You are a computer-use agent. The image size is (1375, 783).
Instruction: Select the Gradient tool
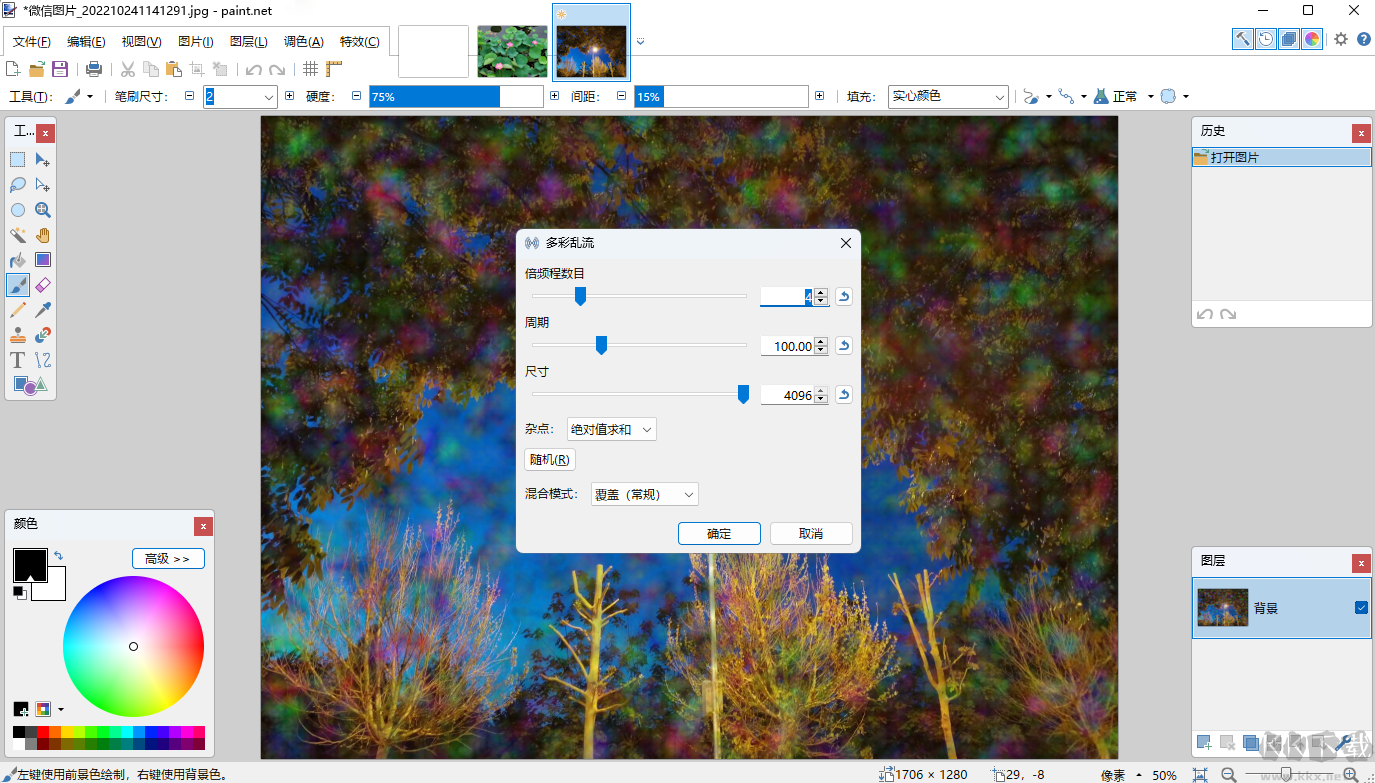click(42, 259)
